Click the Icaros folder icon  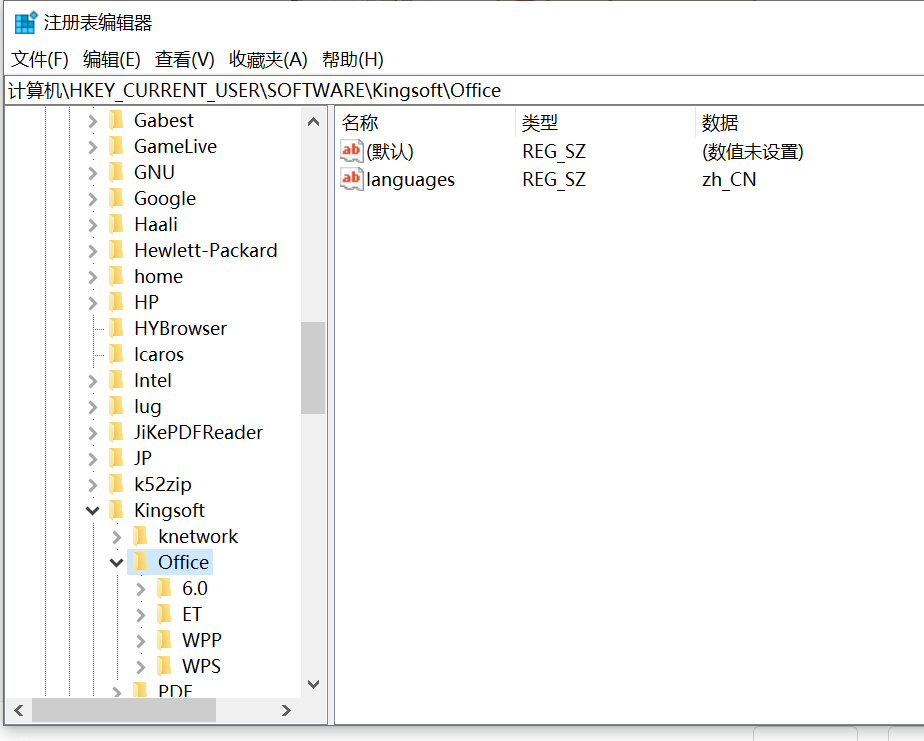click(x=117, y=354)
